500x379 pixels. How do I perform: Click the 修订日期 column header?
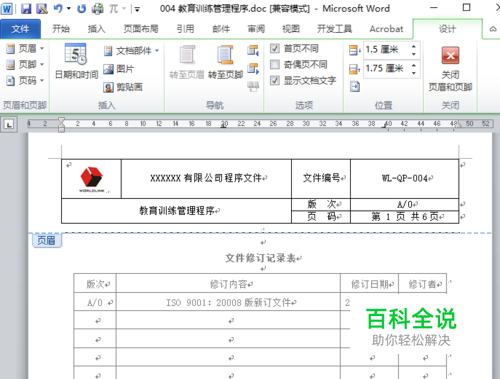pos(370,284)
